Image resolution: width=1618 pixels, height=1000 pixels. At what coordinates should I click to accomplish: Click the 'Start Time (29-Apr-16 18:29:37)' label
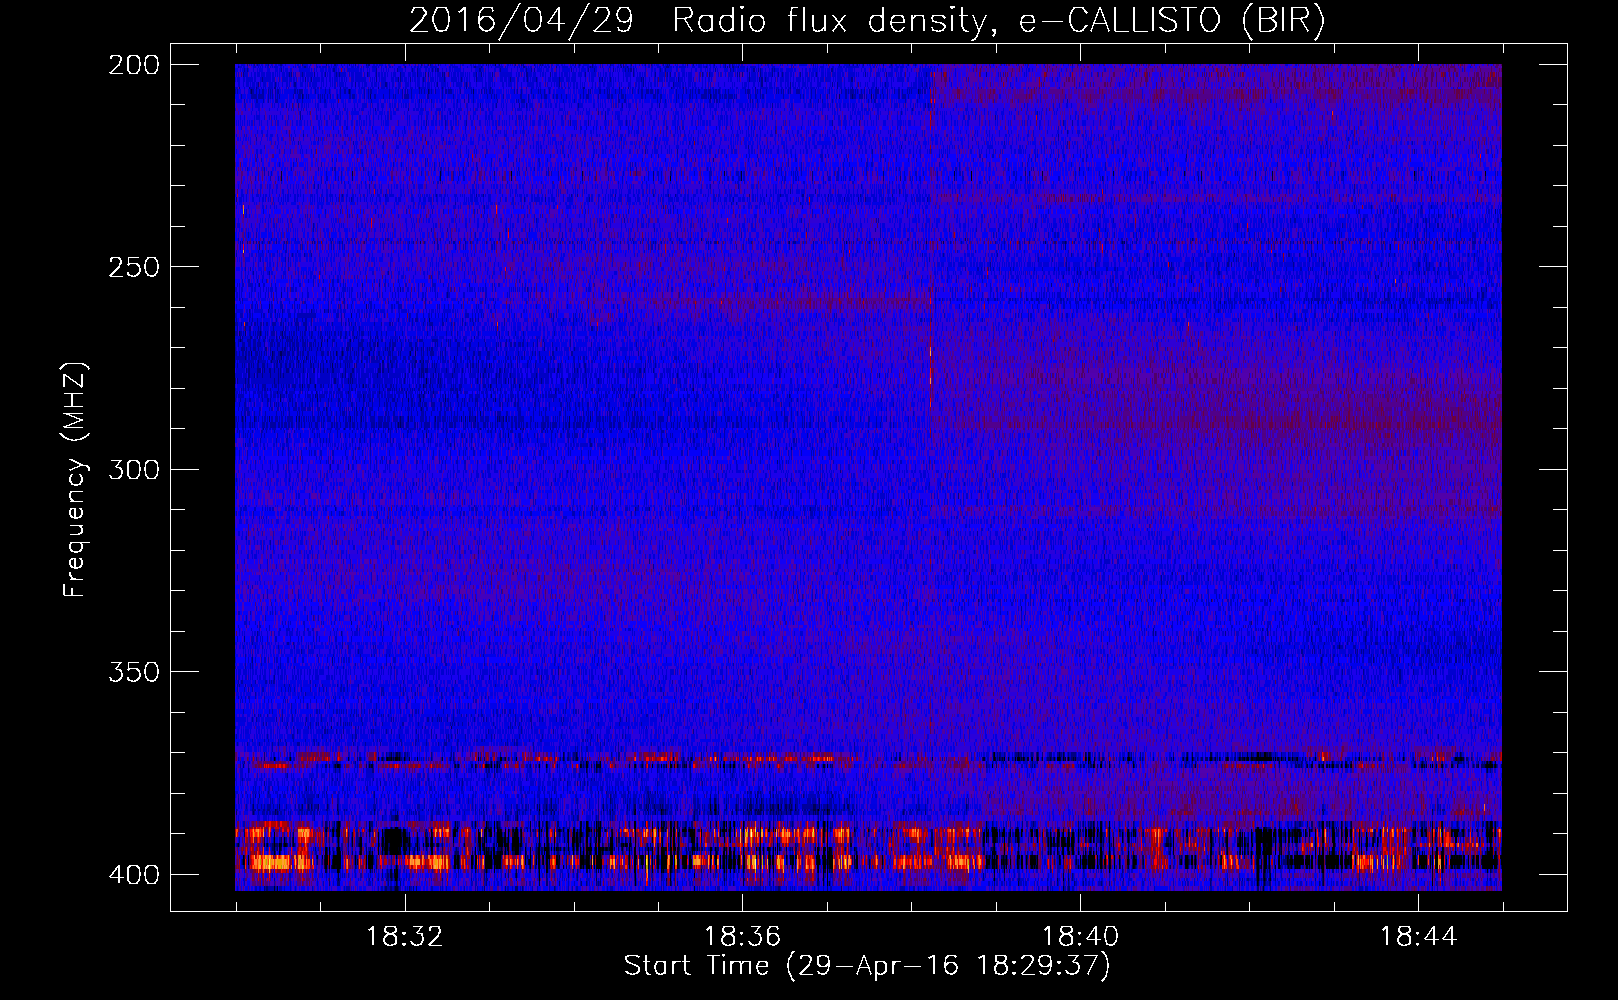pos(867,966)
